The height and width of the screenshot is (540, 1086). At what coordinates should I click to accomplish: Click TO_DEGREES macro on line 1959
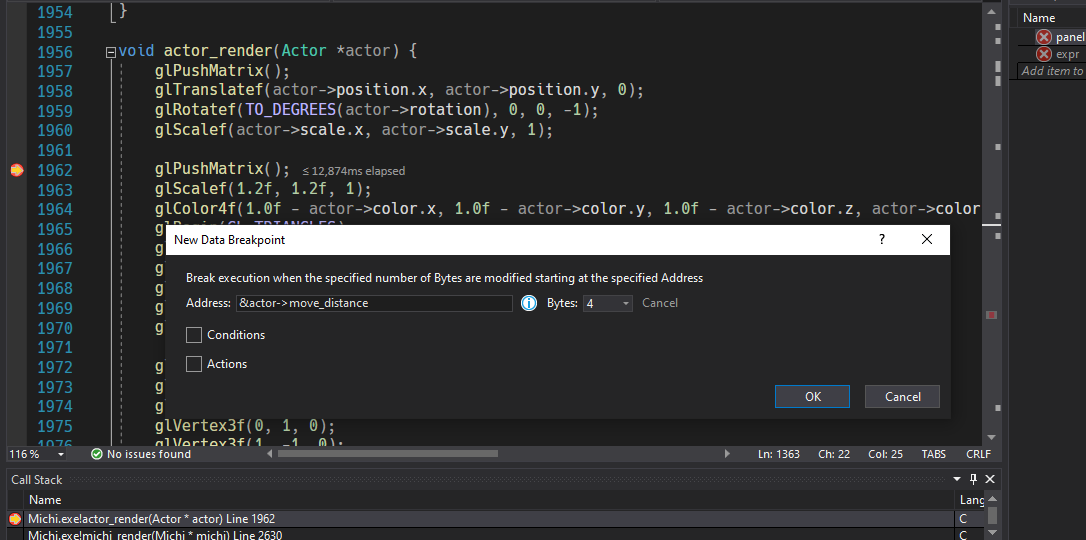290,111
